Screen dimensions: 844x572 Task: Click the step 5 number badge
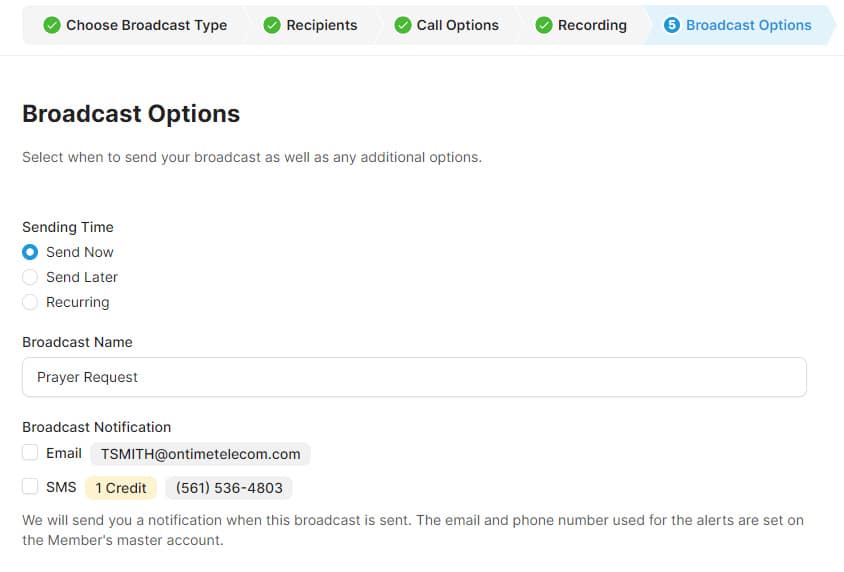pos(672,25)
